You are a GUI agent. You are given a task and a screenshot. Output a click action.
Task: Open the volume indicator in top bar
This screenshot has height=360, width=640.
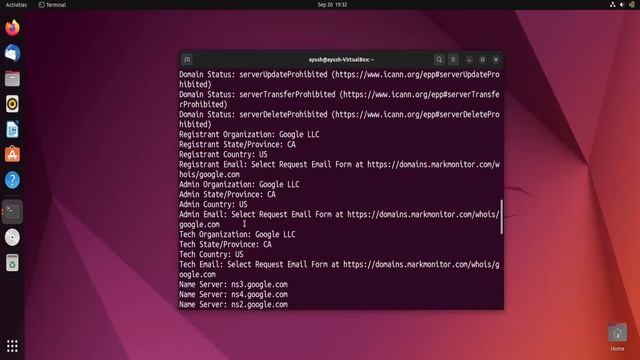(622, 4)
